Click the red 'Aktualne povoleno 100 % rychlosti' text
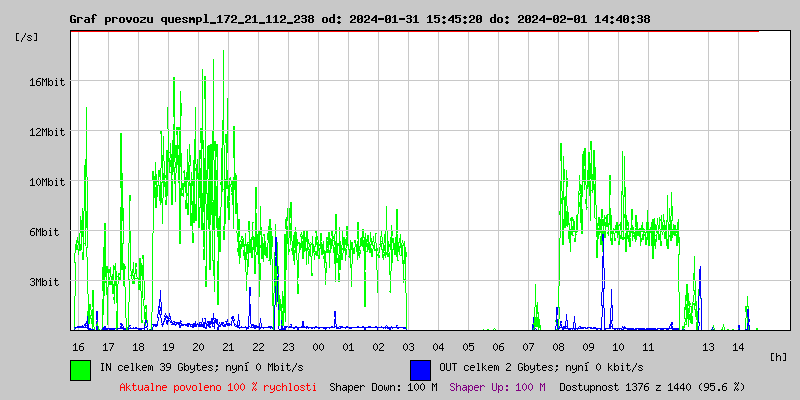This screenshot has height=400, width=800. (x=218, y=387)
